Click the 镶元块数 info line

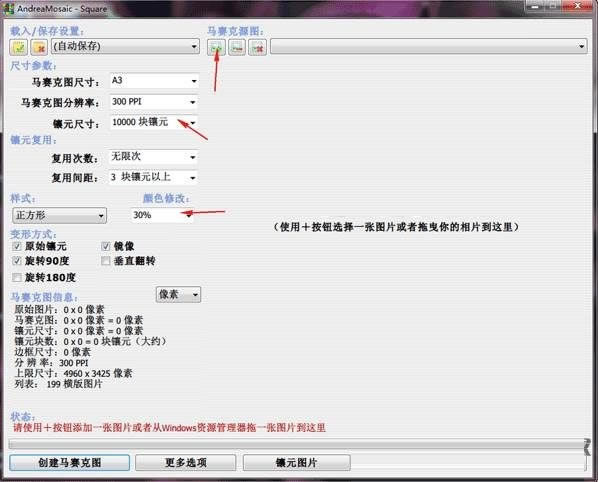(91, 341)
